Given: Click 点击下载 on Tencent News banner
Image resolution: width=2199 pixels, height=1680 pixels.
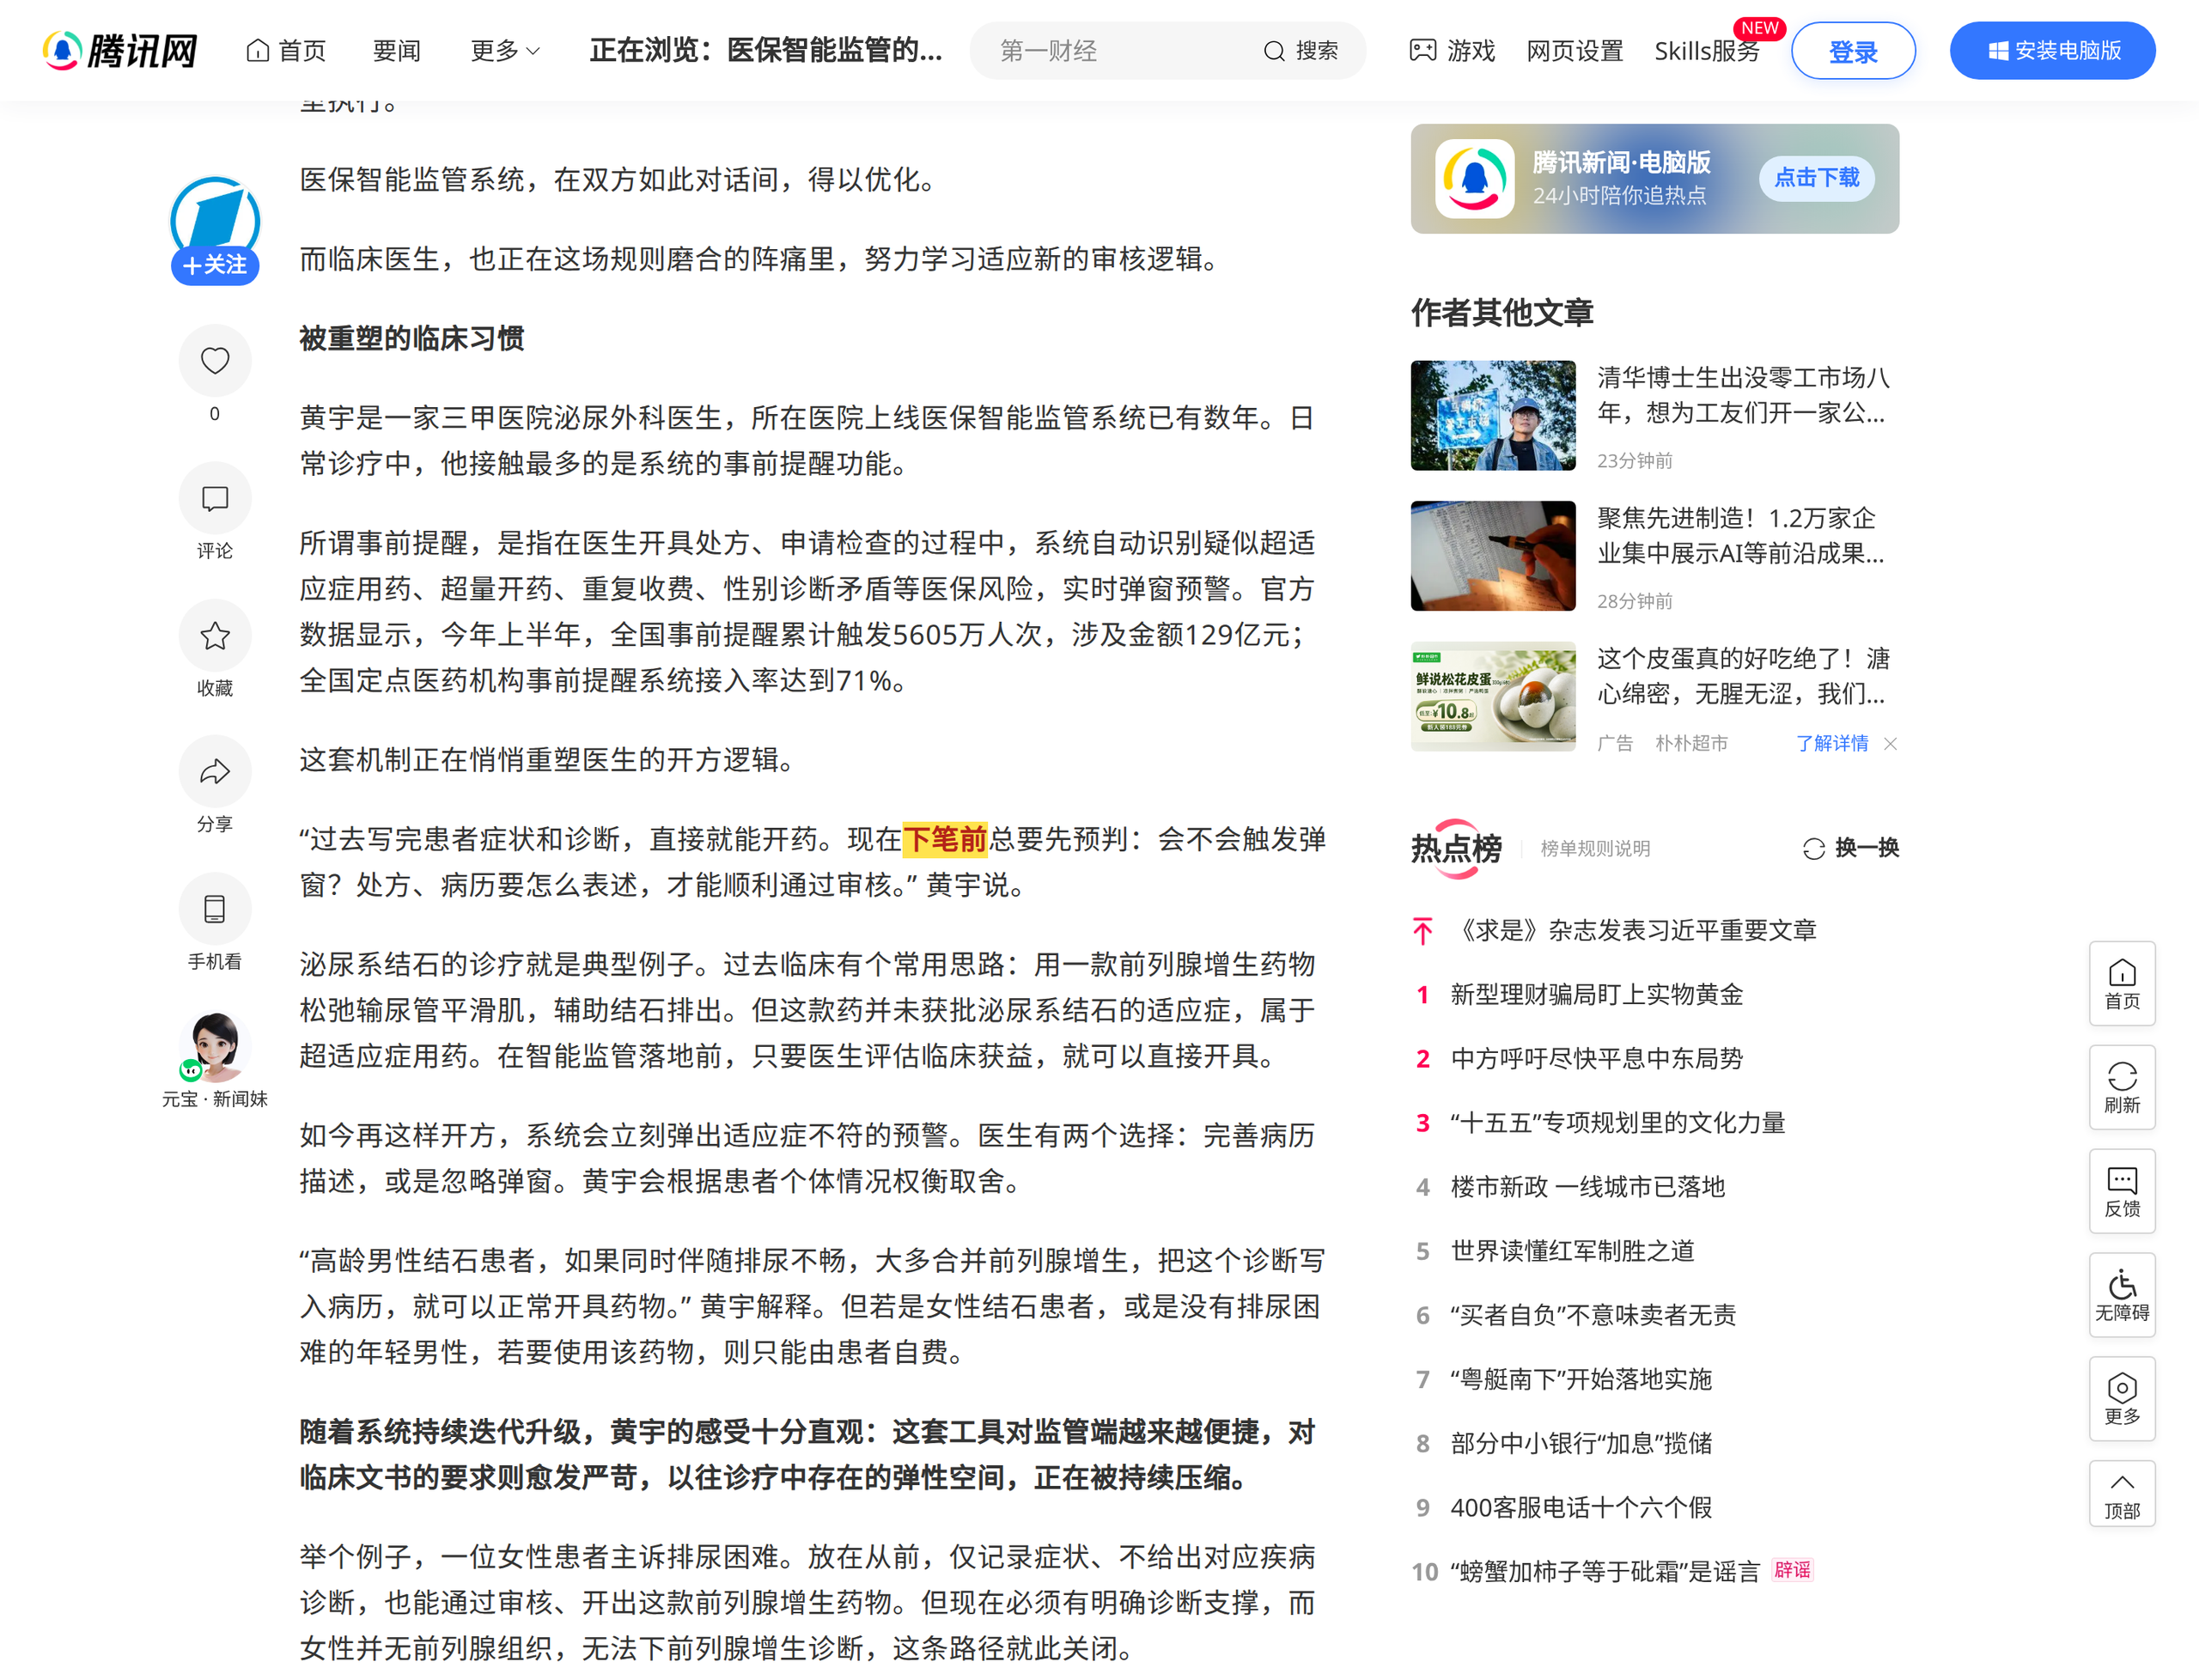Looking at the screenshot, I should pos(1816,178).
